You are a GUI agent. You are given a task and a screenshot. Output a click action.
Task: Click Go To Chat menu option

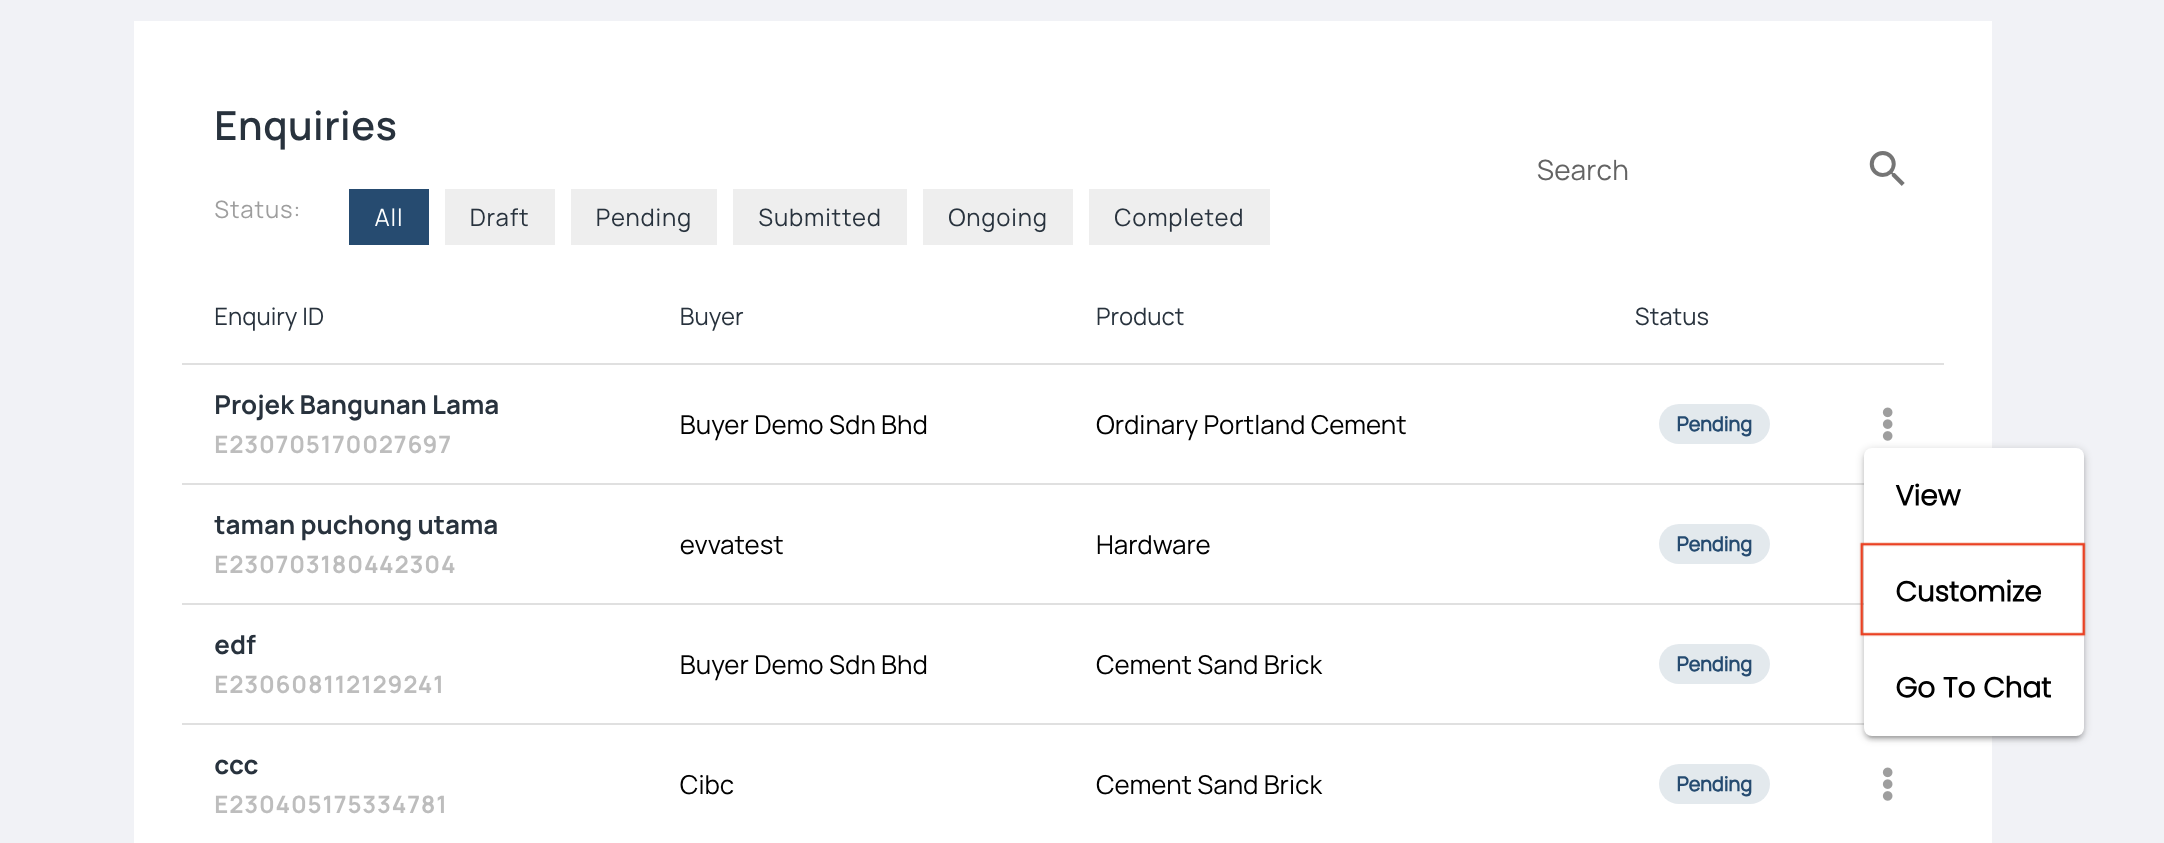pos(1973,687)
